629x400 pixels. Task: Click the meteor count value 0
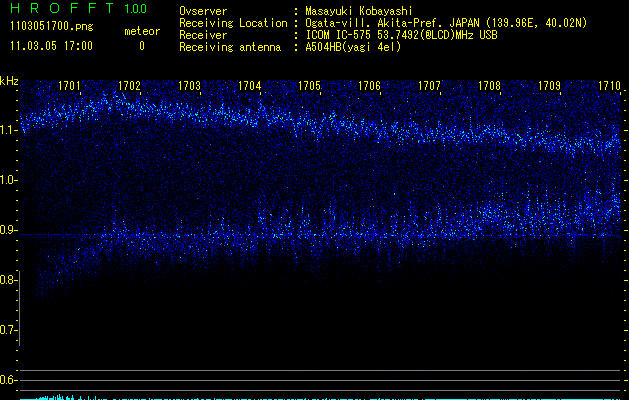coord(141,46)
